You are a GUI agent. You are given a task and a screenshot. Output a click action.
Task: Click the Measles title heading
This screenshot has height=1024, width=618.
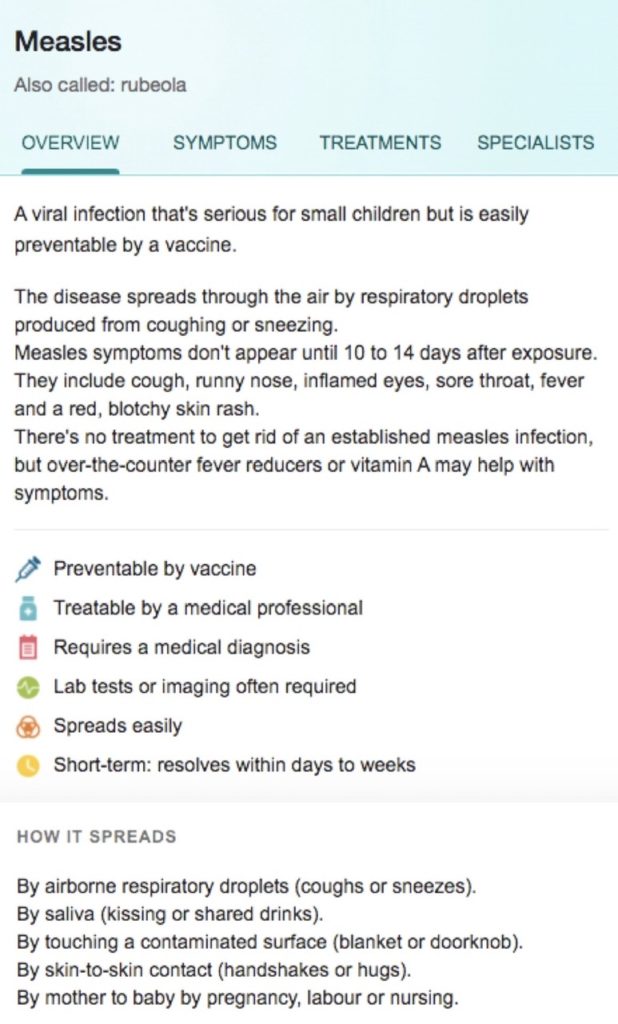(68, 42)
